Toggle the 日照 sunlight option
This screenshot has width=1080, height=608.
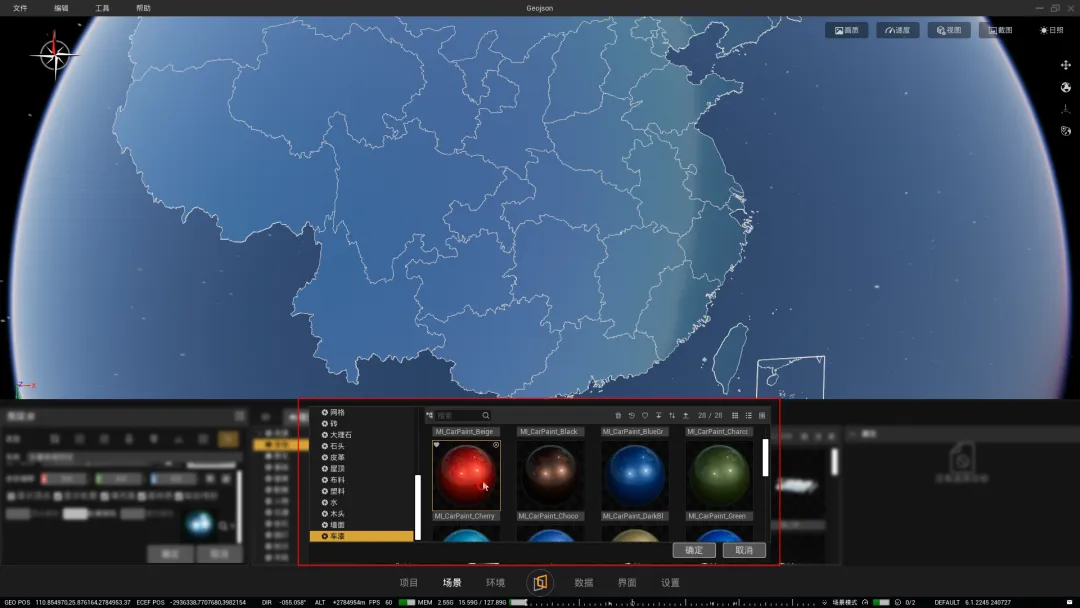[x=1052, y=30]
